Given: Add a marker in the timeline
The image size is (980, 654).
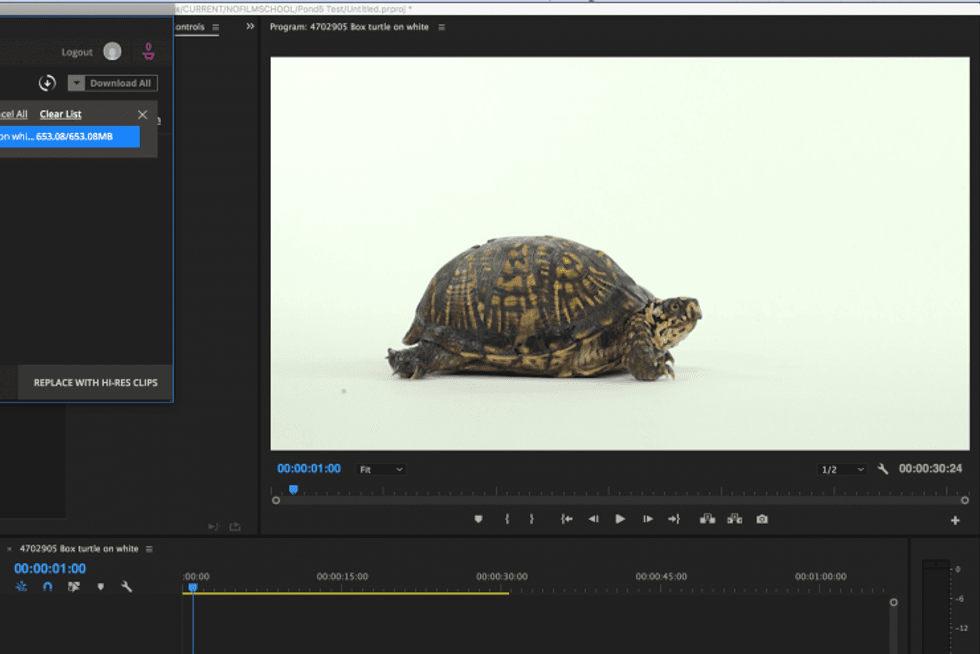Looking at the screenshot, I should pos(101,586).
